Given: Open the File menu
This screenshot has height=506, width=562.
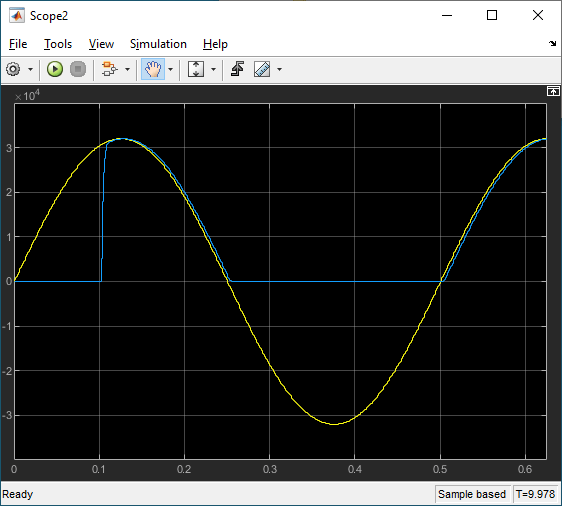Looking at the screenshot, I should pos(18,44).
